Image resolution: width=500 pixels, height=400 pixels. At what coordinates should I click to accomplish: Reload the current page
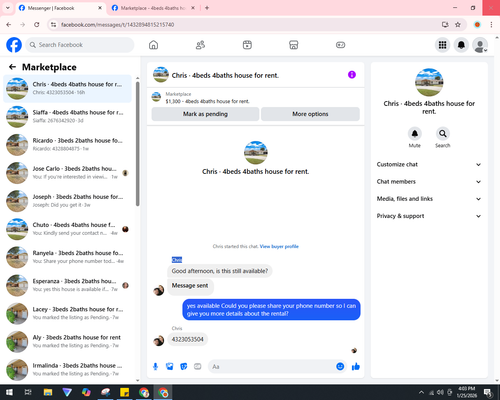click(x=37, y=25)
